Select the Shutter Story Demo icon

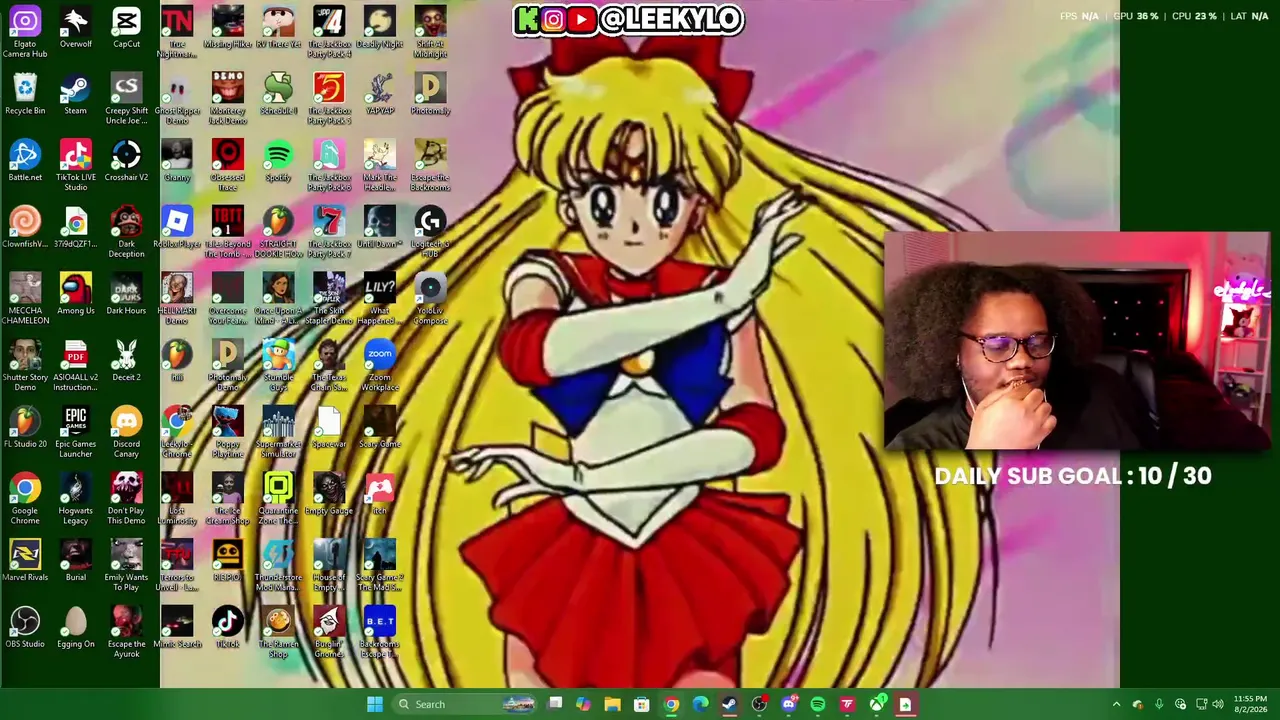25,366
